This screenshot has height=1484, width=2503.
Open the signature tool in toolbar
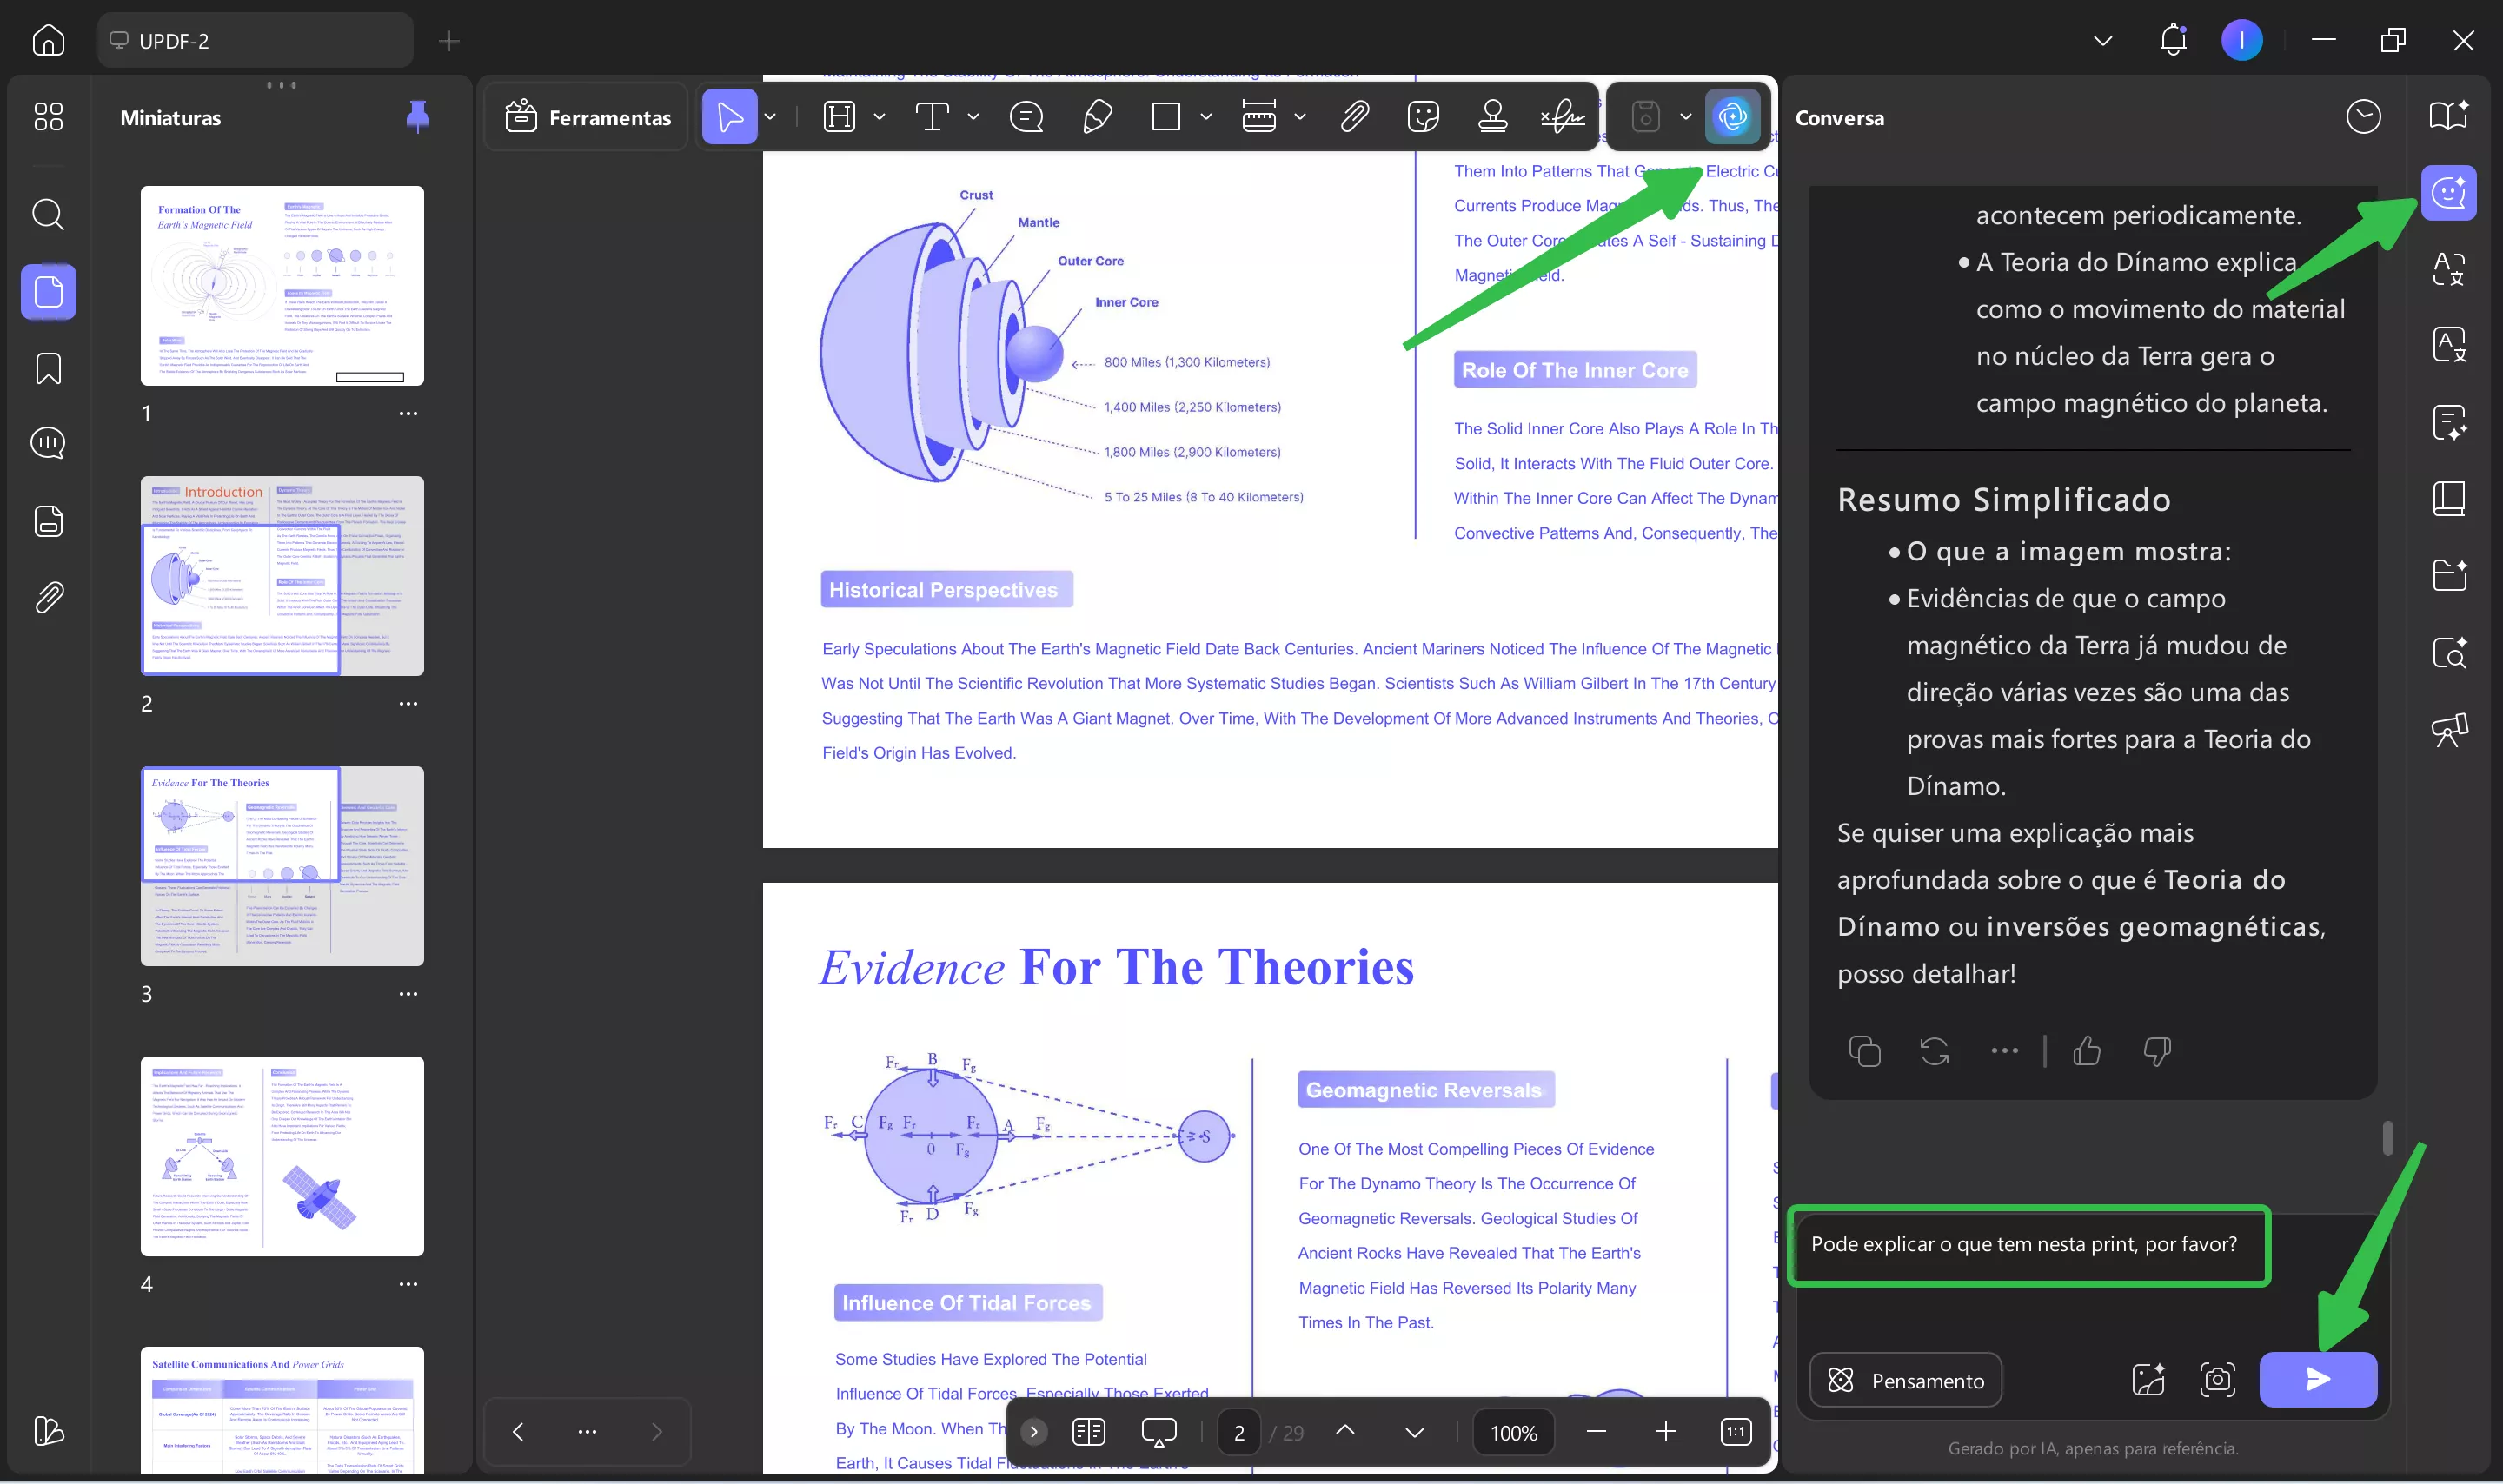tap(1562, 117)
